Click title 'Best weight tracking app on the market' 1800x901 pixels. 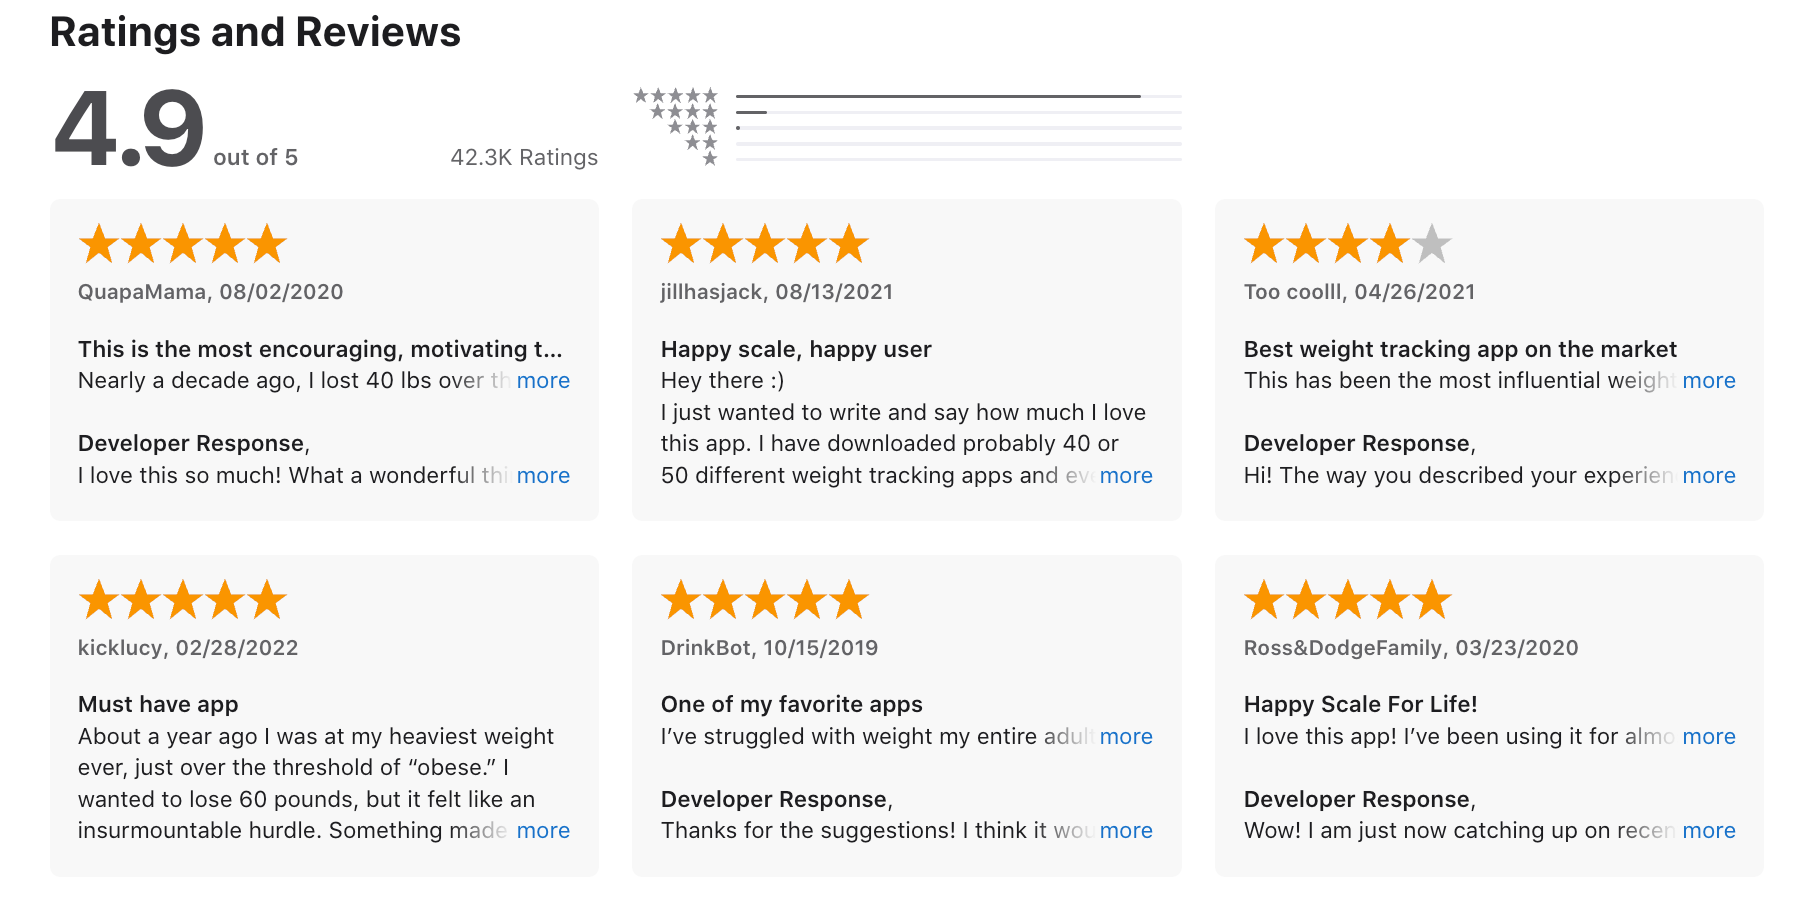1460,350
